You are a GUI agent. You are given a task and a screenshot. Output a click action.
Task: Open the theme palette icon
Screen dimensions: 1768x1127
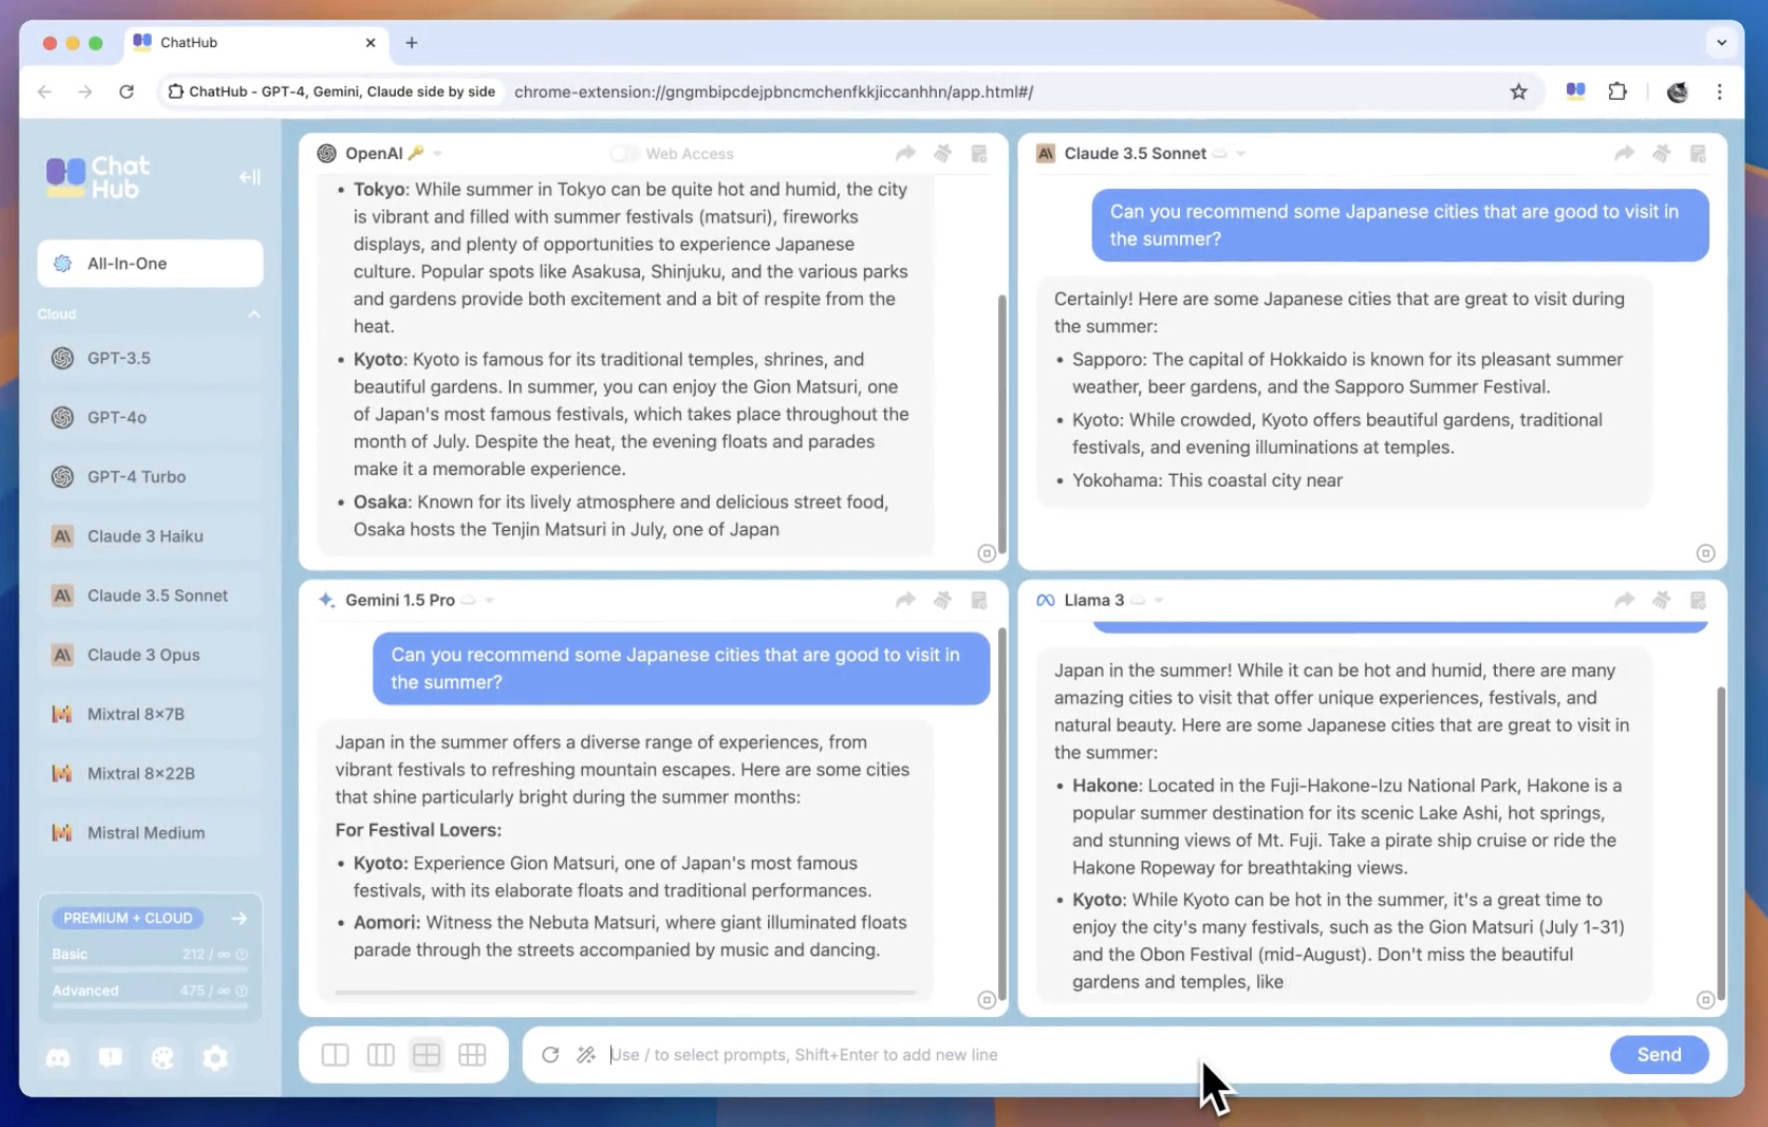[x=162, y=1057]
